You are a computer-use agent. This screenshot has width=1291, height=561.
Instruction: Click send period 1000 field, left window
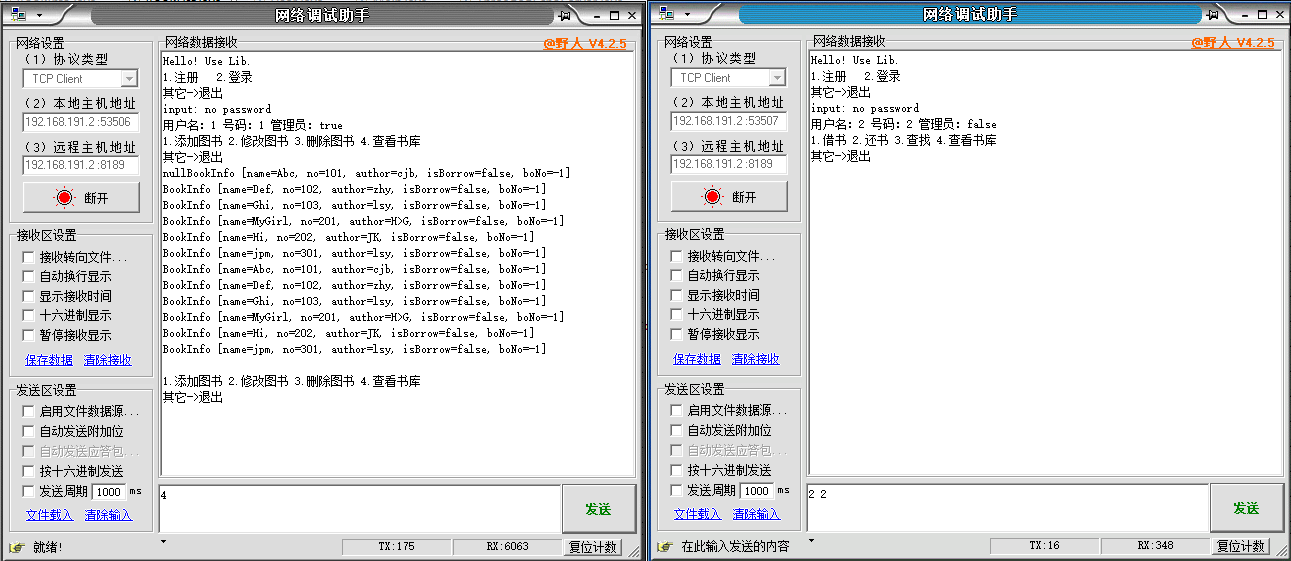(x=109, y=492)
